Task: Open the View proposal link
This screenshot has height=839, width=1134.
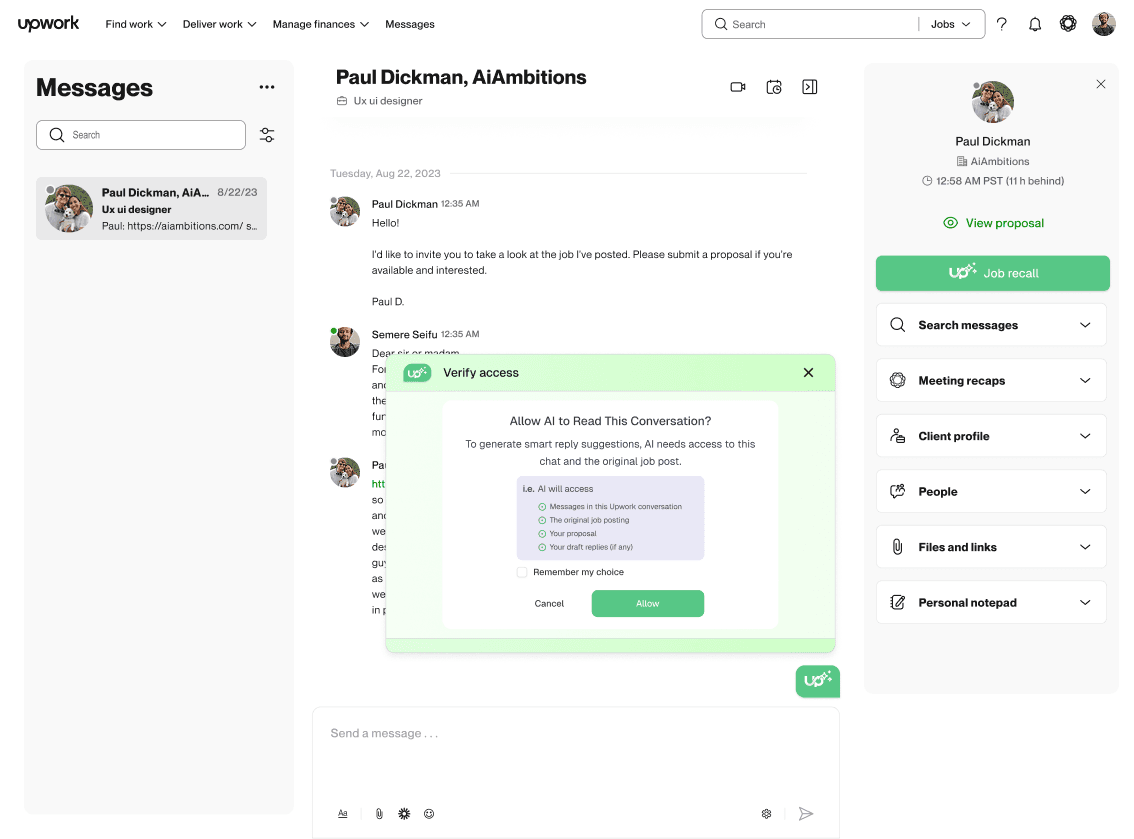Action: (993, 223)
